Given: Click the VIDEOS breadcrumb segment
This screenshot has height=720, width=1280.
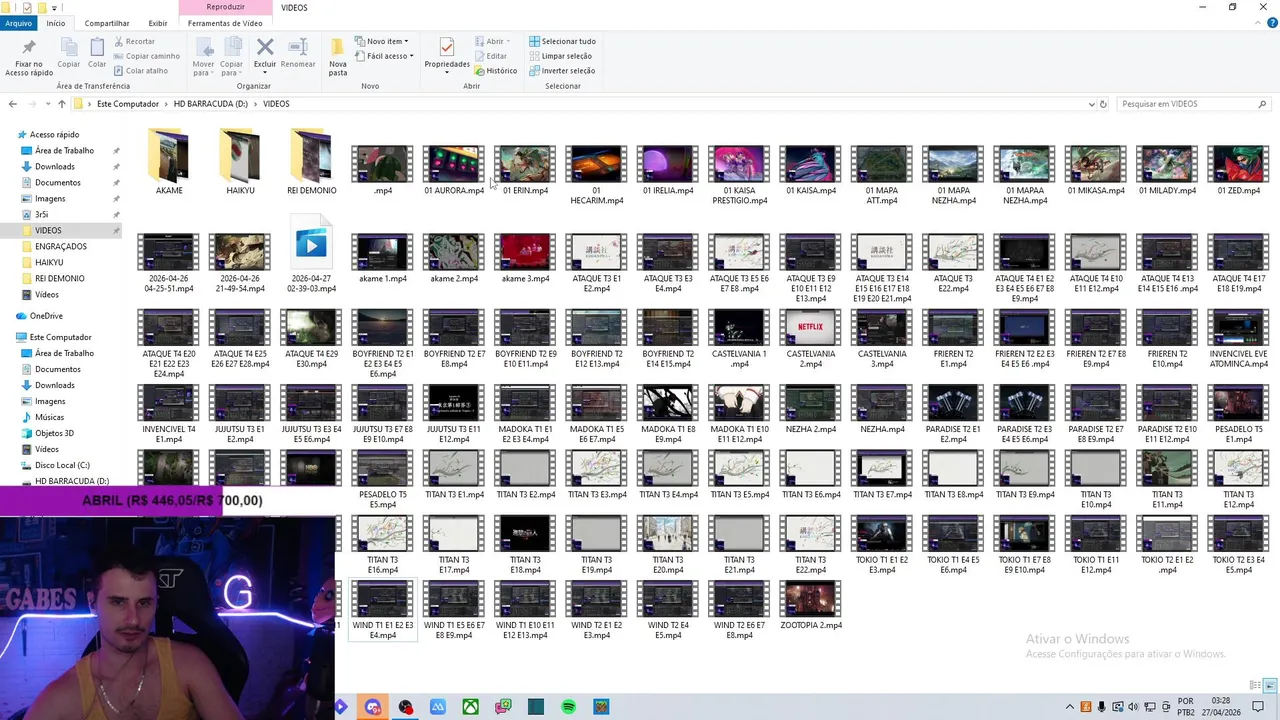Looking at the screenshot, I should (276, 104).
